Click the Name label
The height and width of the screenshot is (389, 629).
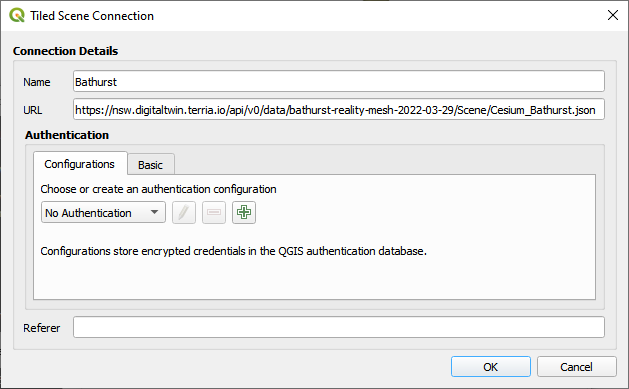tap(37, 82)
